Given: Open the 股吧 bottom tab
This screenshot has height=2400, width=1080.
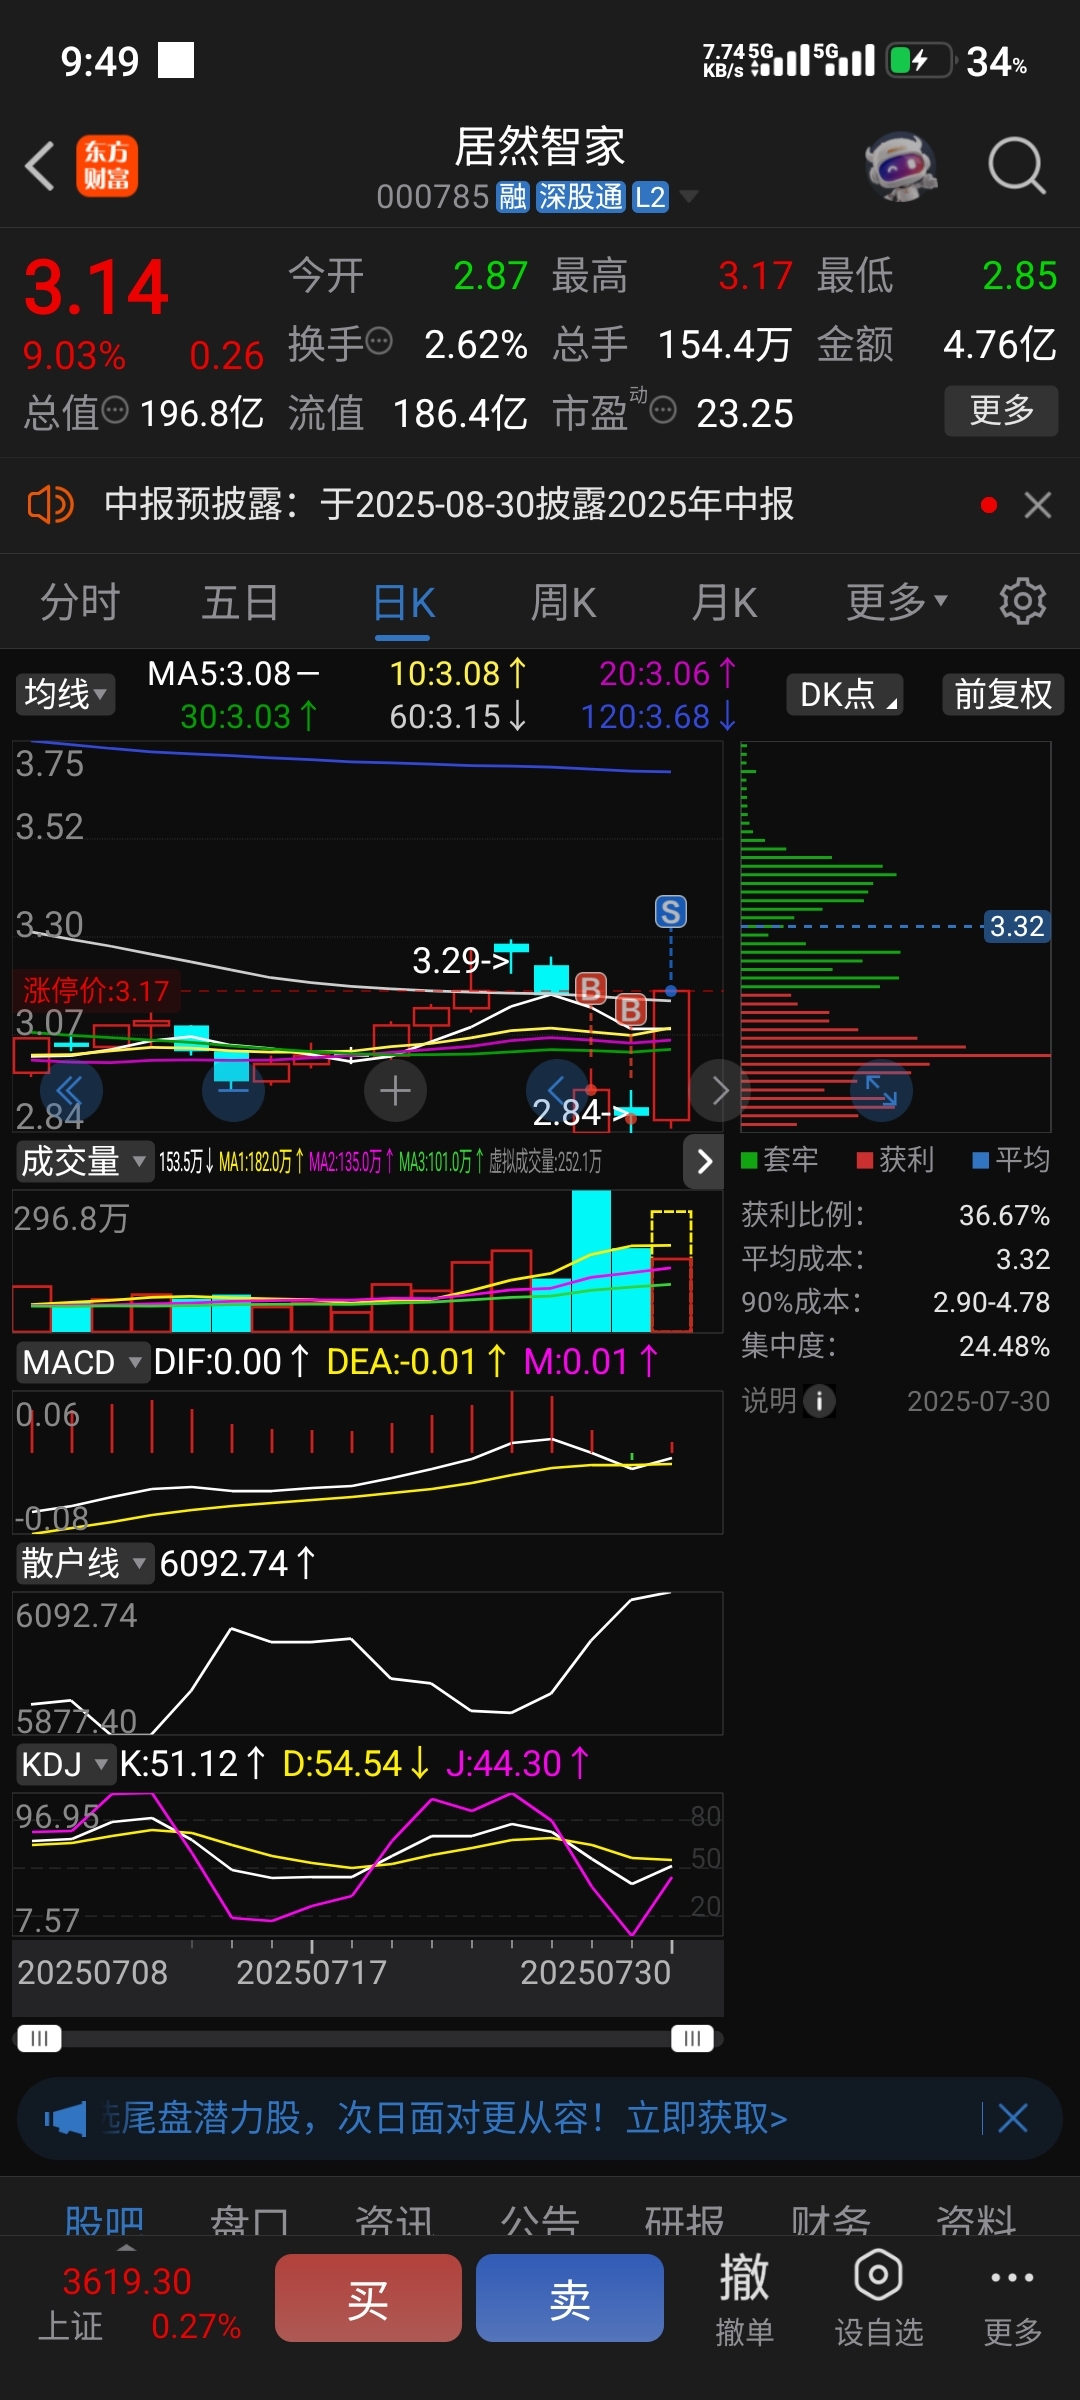Looking at the screenshot, I should (104, 2219).
